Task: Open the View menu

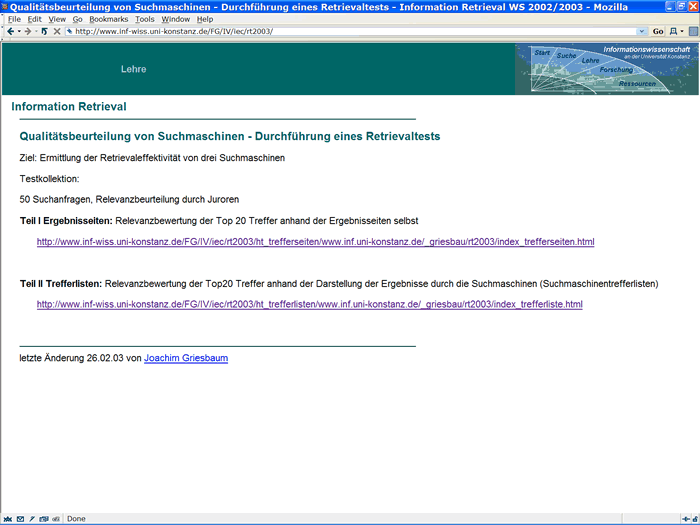Action: tap(57, 19)
